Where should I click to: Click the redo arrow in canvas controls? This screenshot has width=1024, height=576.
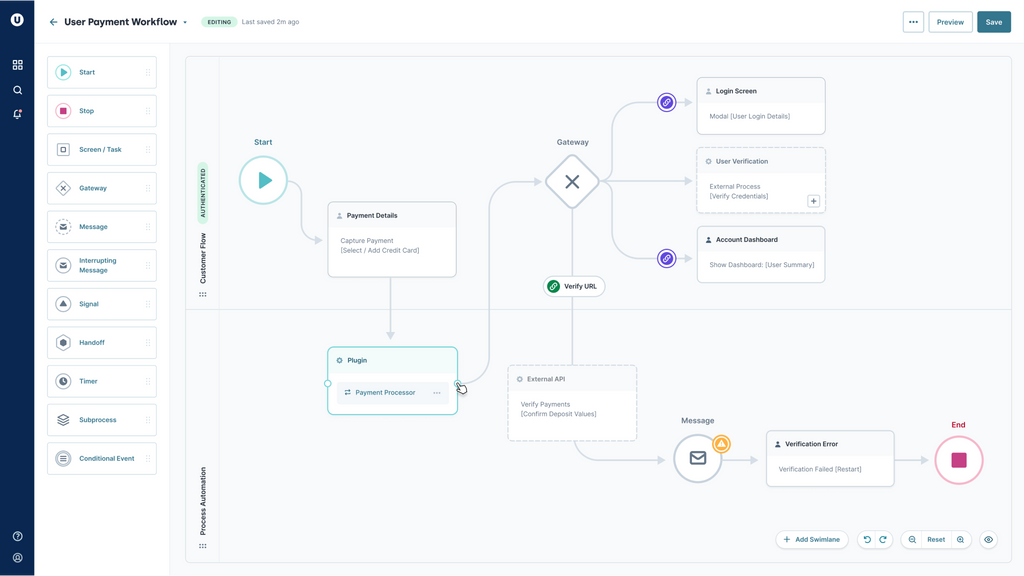(883, 540)
